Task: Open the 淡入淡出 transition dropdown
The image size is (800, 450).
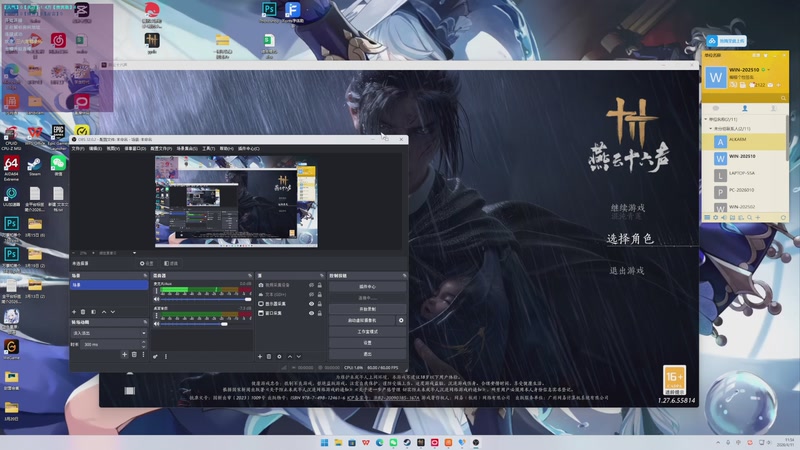Action: (109, 333)
